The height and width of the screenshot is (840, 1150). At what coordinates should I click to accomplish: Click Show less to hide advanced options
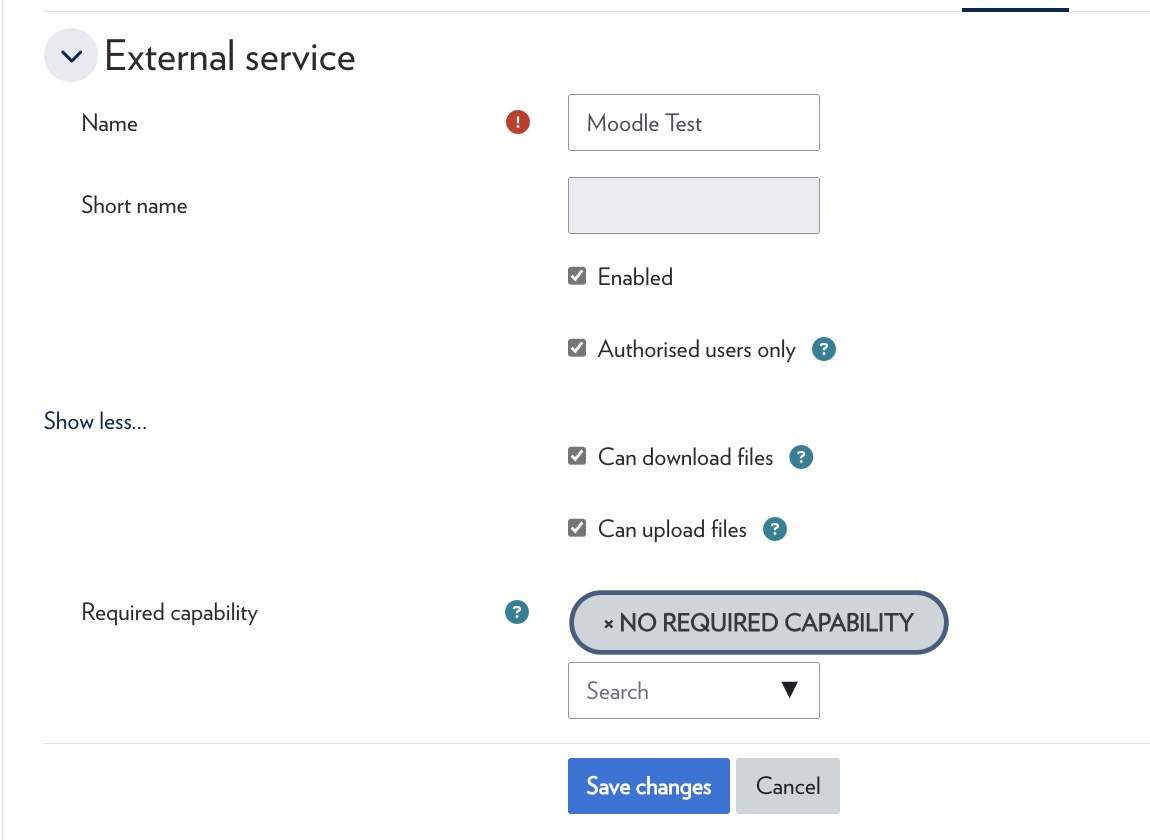tap(95, 422)
